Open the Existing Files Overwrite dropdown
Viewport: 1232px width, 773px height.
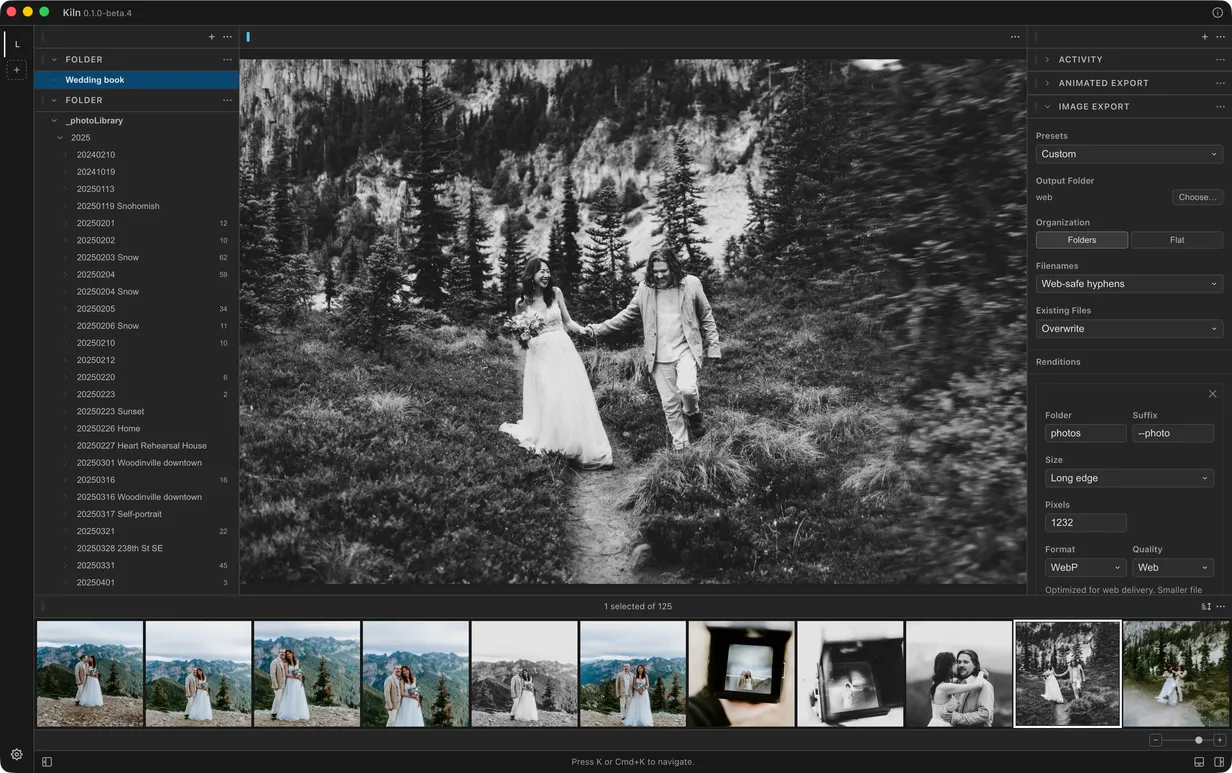pyautogui.click(x=1129, y=328)
